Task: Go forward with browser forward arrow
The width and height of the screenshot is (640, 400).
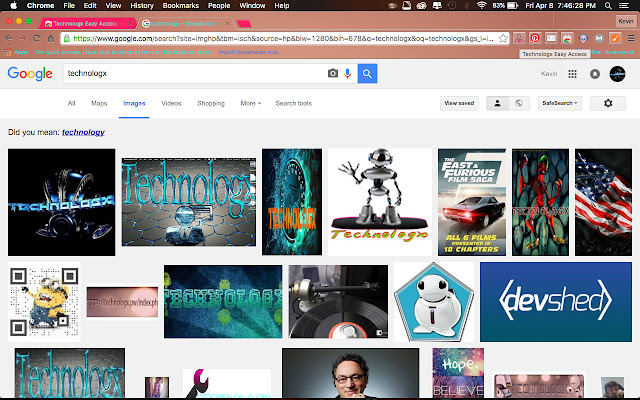Action: click(22, 38)
